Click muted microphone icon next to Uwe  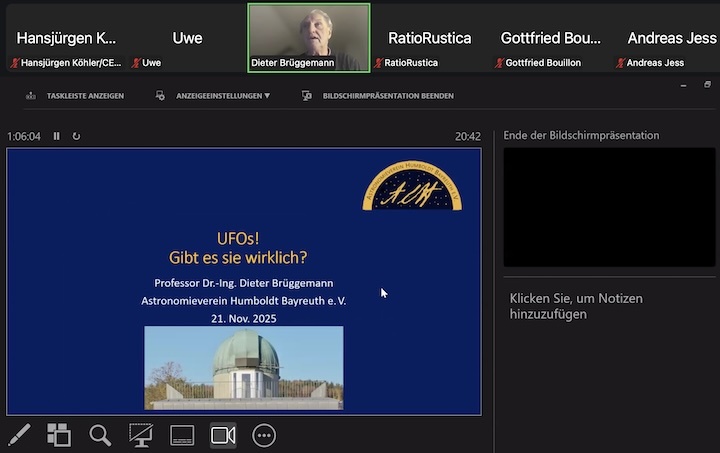(x=136, y=63)
